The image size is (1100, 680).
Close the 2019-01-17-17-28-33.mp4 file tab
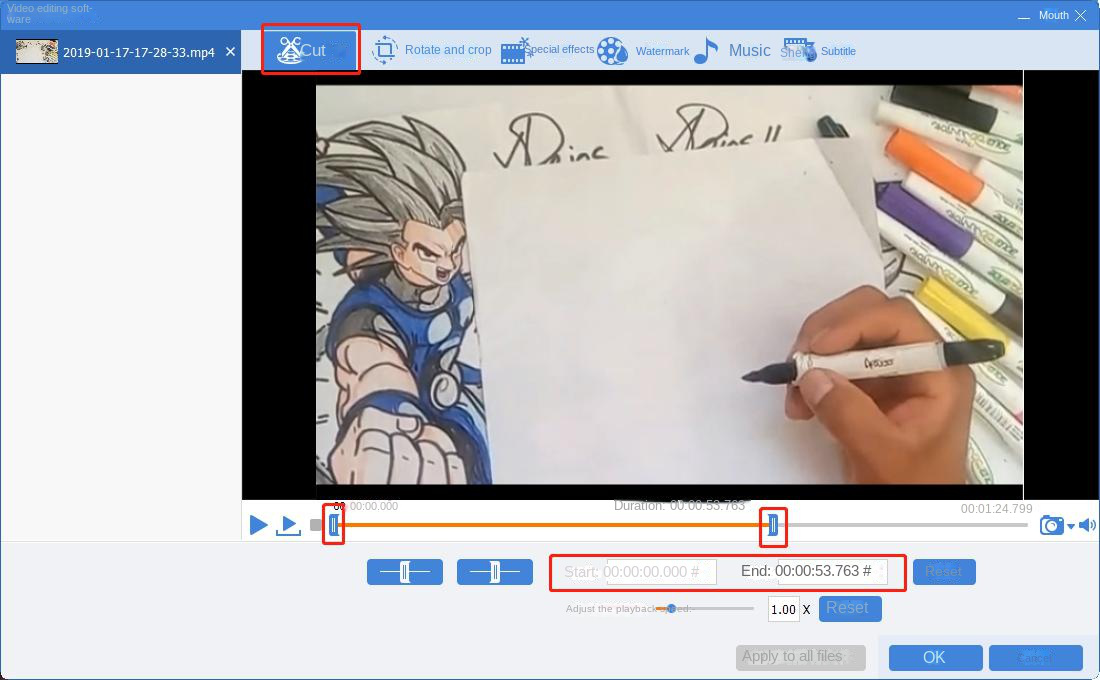tap(230, 52)
